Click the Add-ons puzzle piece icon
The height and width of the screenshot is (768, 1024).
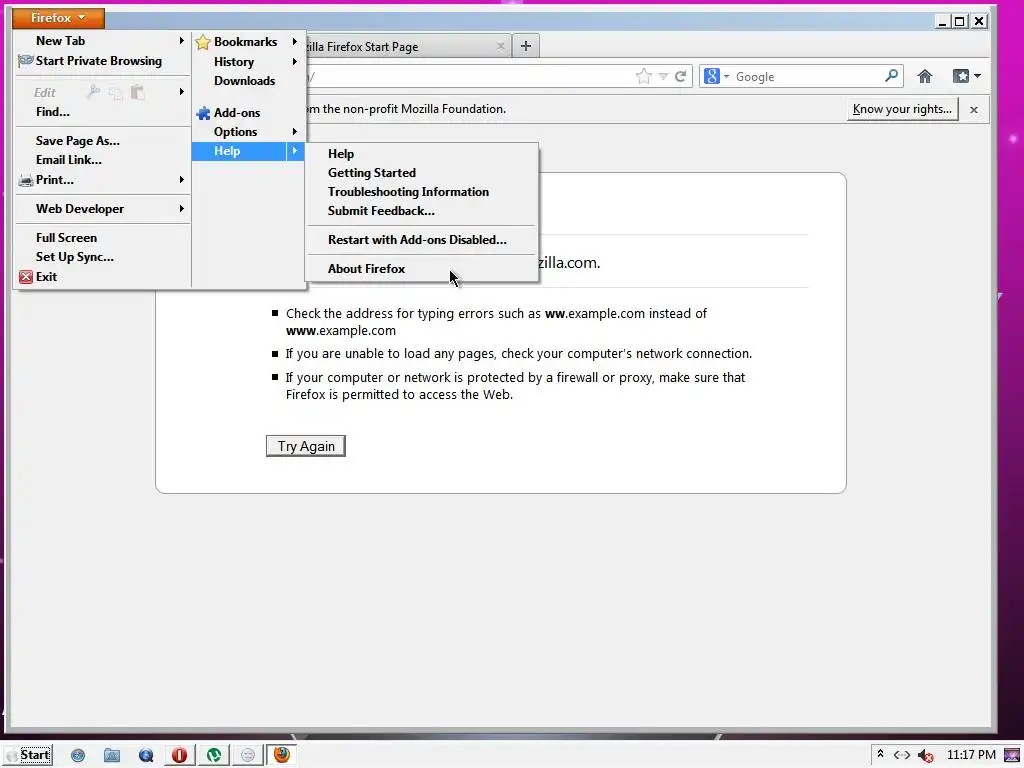pos(203,113)
